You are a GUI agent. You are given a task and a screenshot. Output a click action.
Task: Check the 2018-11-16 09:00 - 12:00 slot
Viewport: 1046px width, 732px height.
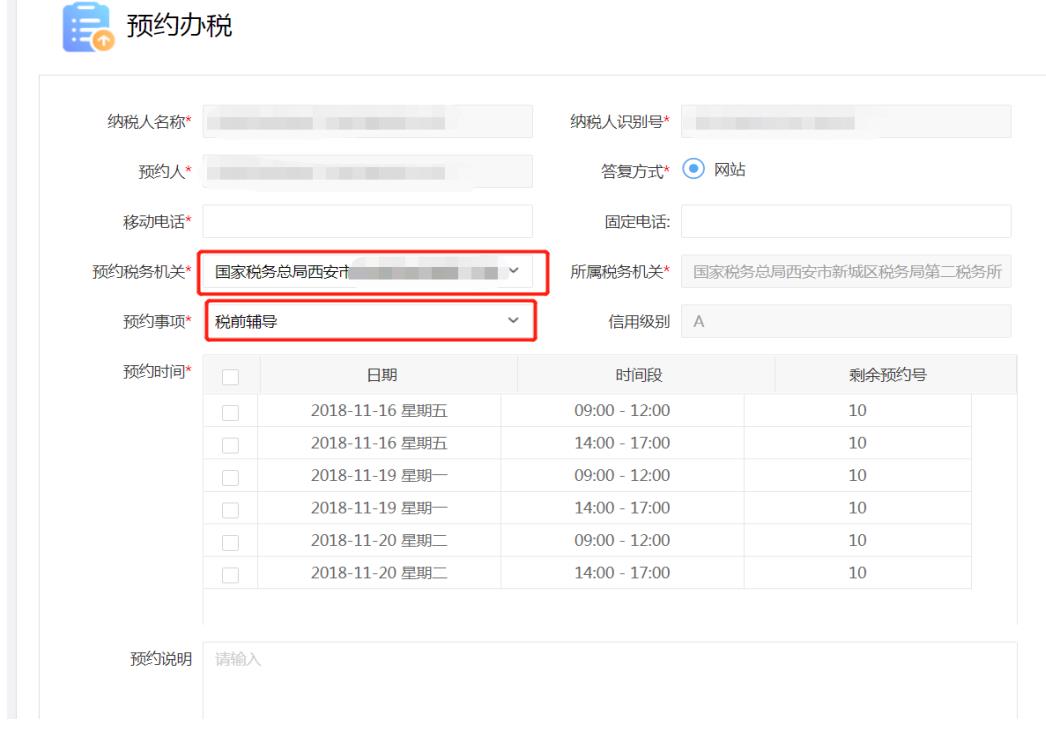231,411
